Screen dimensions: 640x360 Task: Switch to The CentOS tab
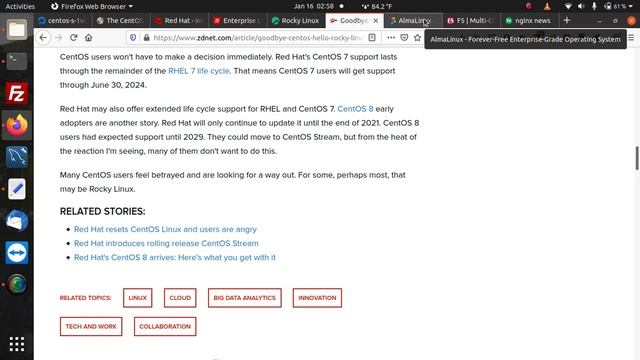(121, 20)
